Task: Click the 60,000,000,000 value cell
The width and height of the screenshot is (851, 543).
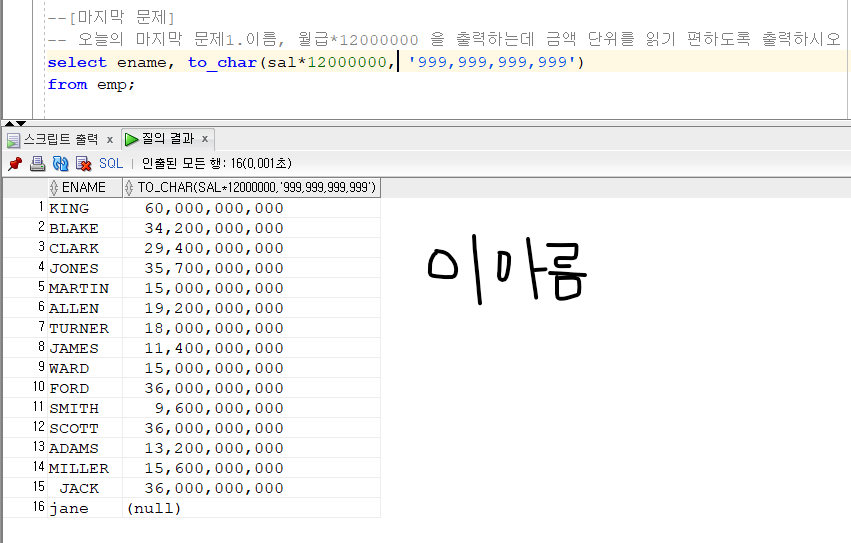Action: pos(251,208)
